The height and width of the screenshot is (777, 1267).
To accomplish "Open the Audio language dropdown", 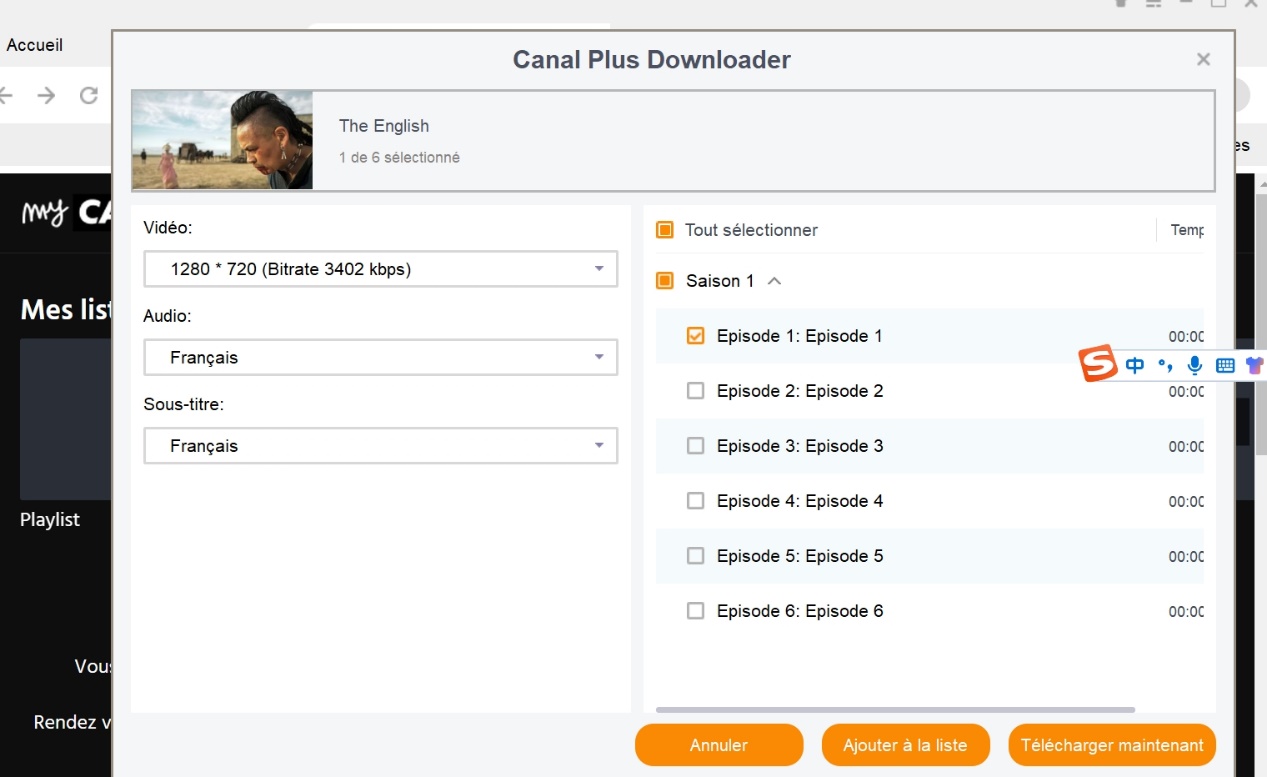I will click(381, 357).
